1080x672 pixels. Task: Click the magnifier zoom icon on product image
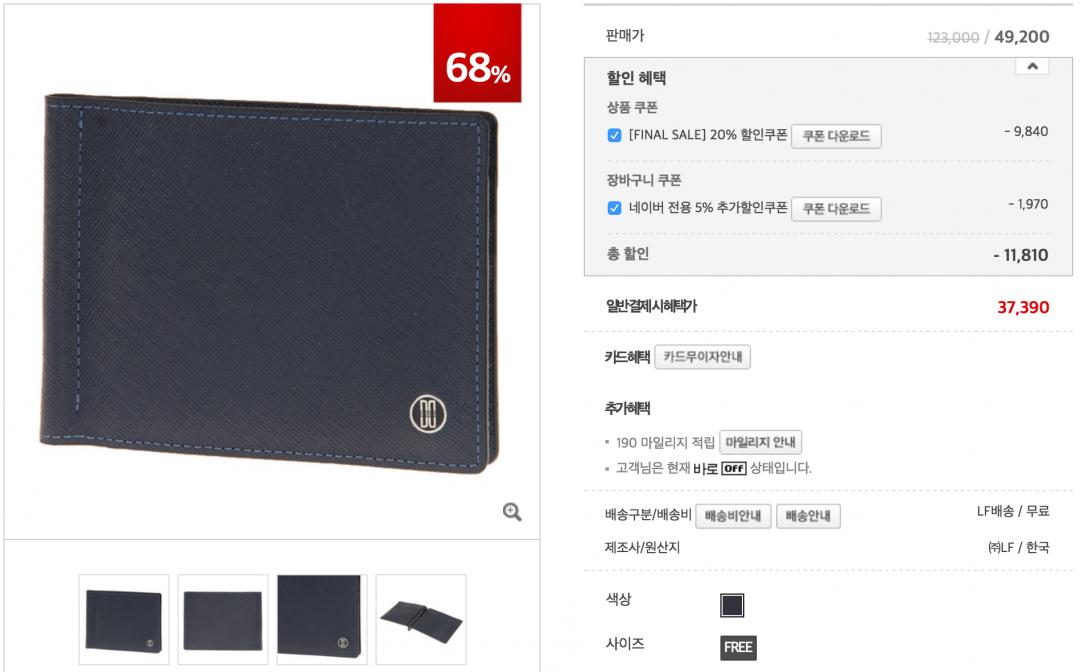[x=512, y=512]
